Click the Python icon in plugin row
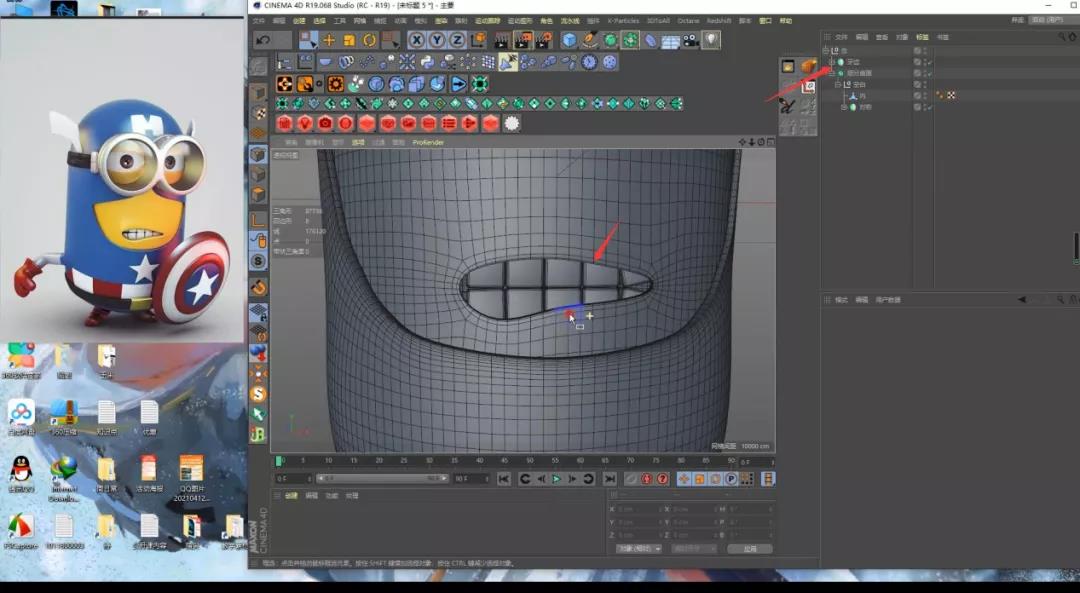 pyautogui.click(x=427, y=62)
